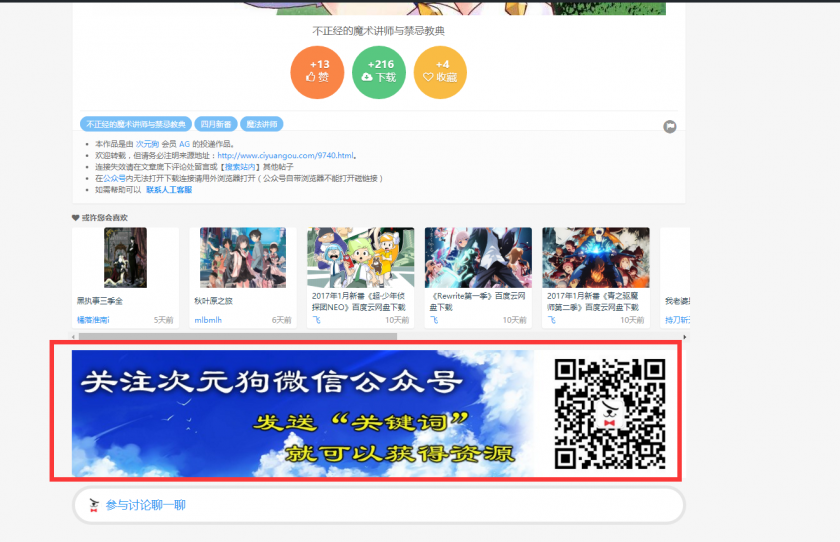The width and height of the screenshot is (840, 542).
Task: Open the 四月新番 tag
Action: point(216,124)
